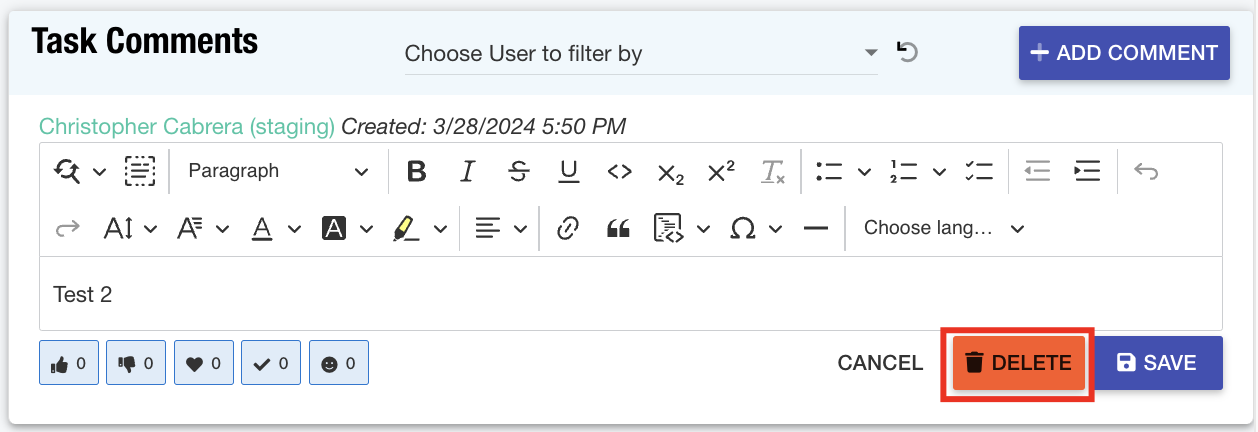Image resolution: width=1258 pixels, height=432 pixels.
Task: Click into the comment text area
Action: [630, 294]
